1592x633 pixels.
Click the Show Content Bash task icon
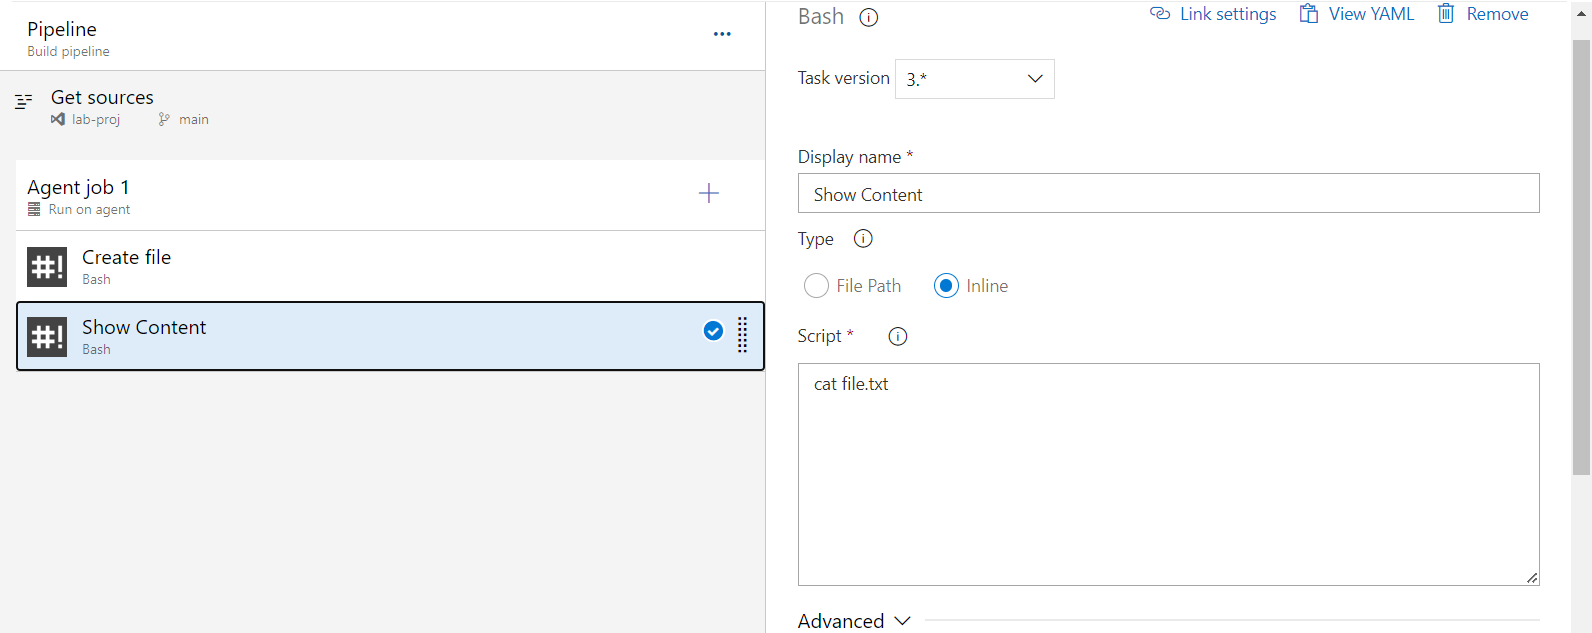pos(47,337)
